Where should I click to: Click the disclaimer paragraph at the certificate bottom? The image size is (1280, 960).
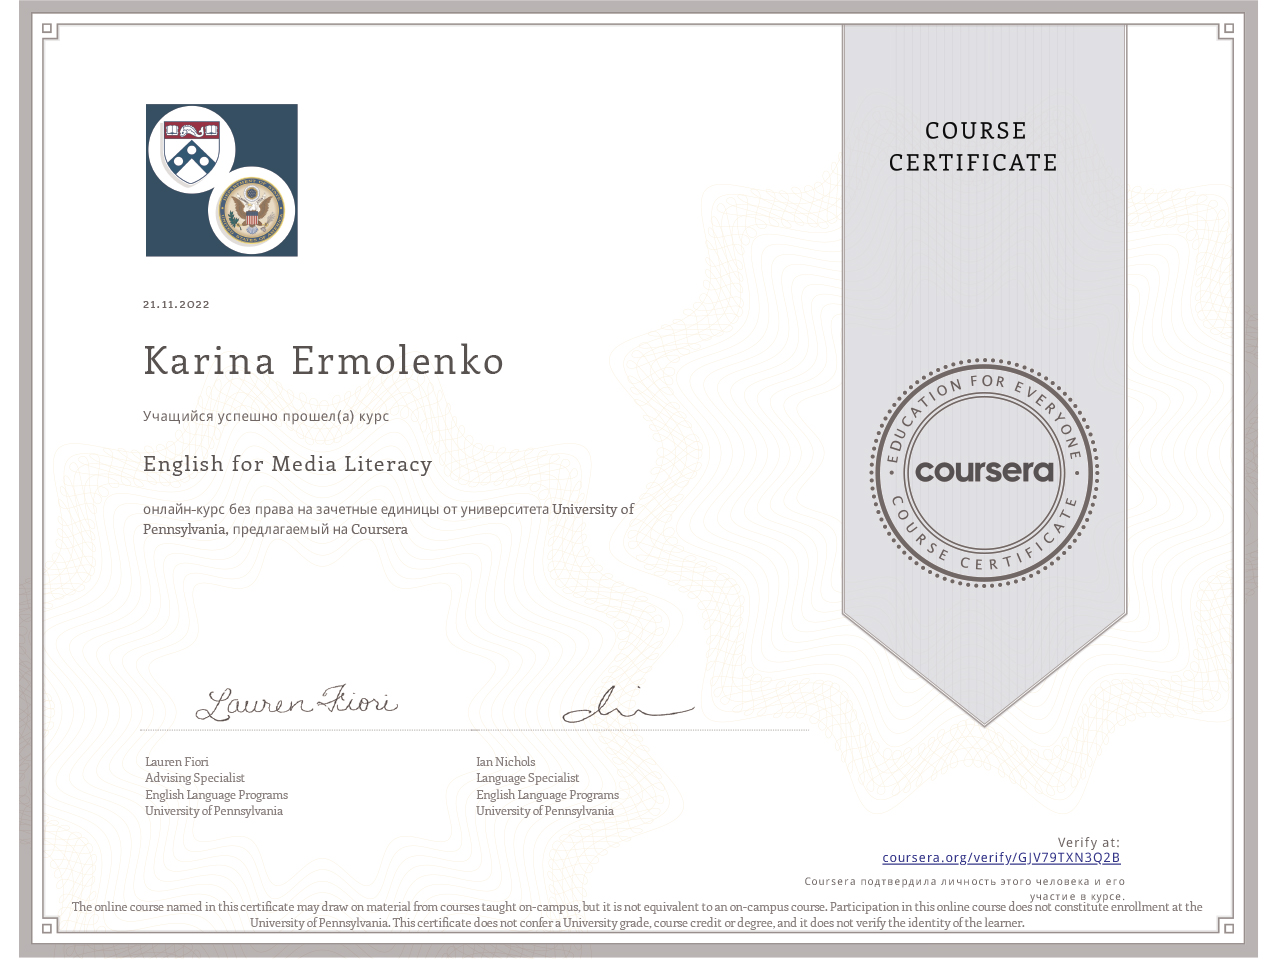637,915
